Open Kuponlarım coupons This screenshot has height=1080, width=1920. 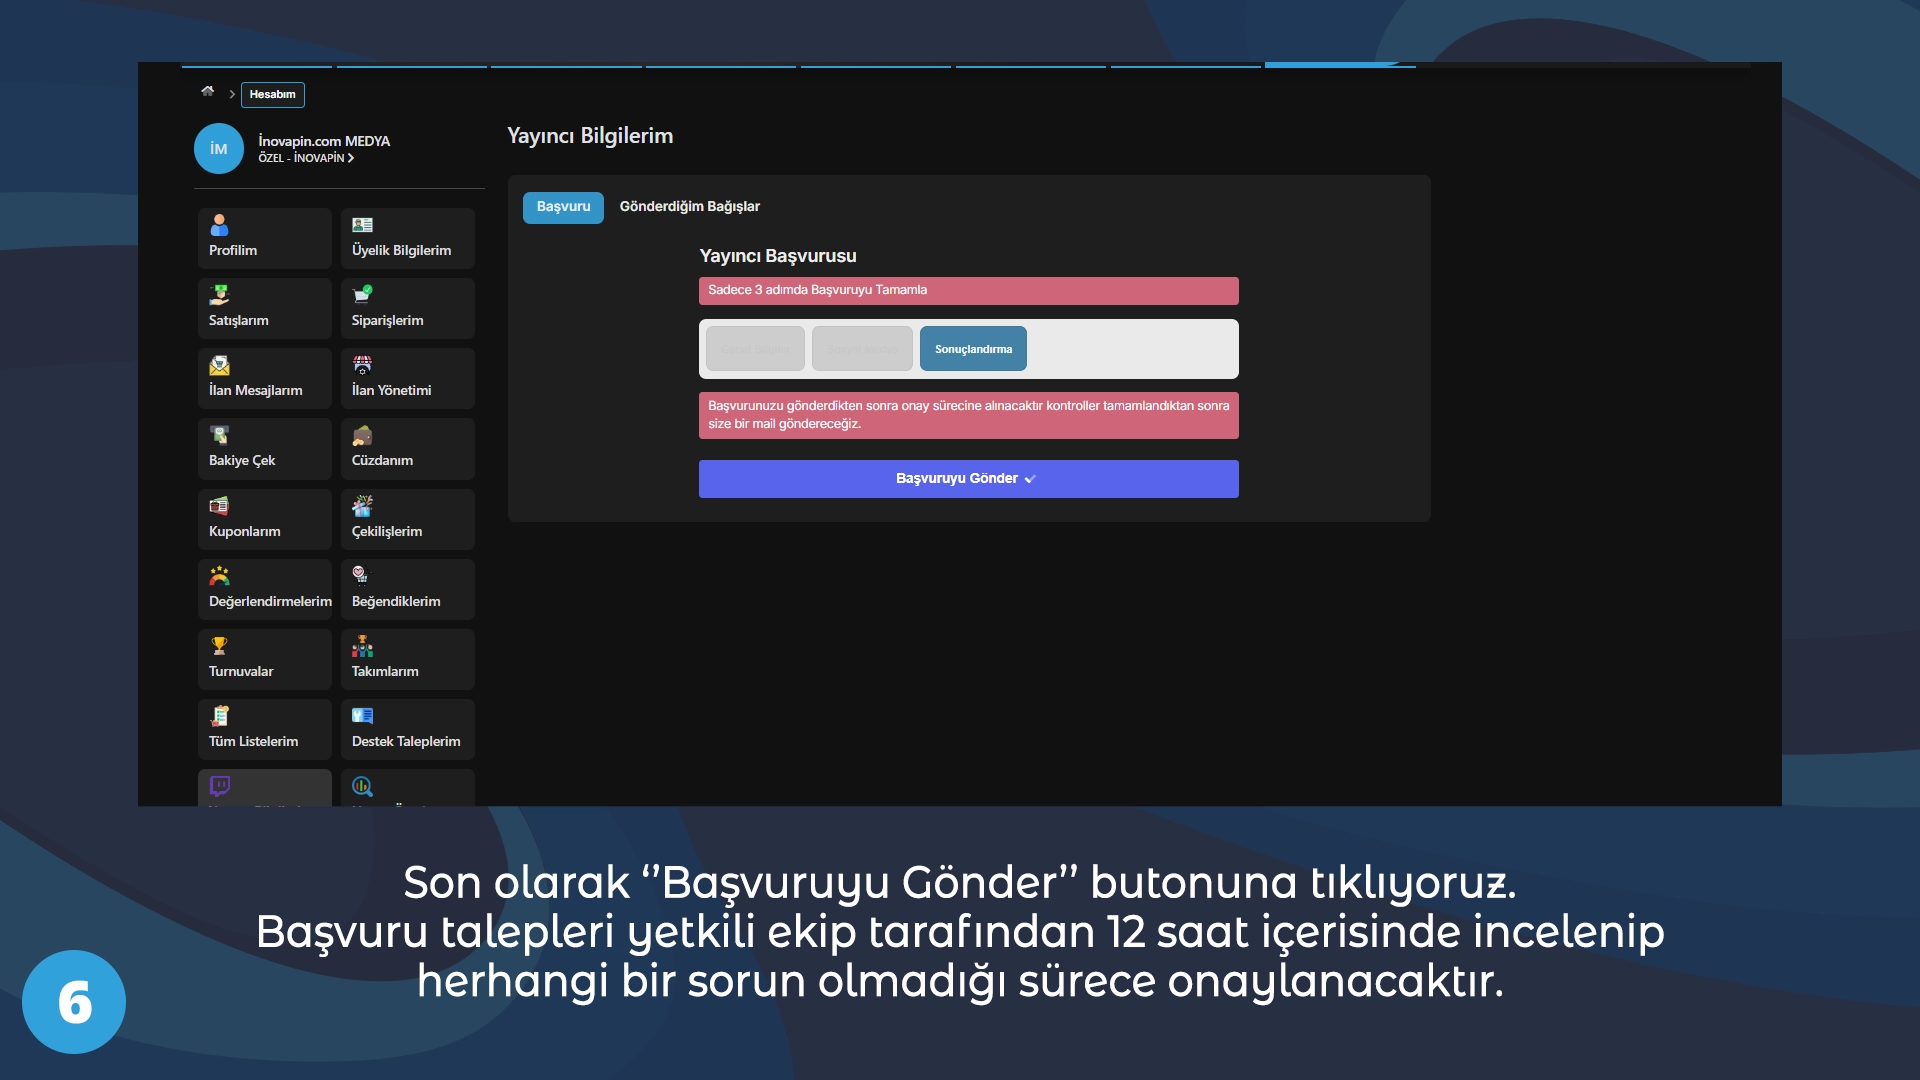[263, 518]
